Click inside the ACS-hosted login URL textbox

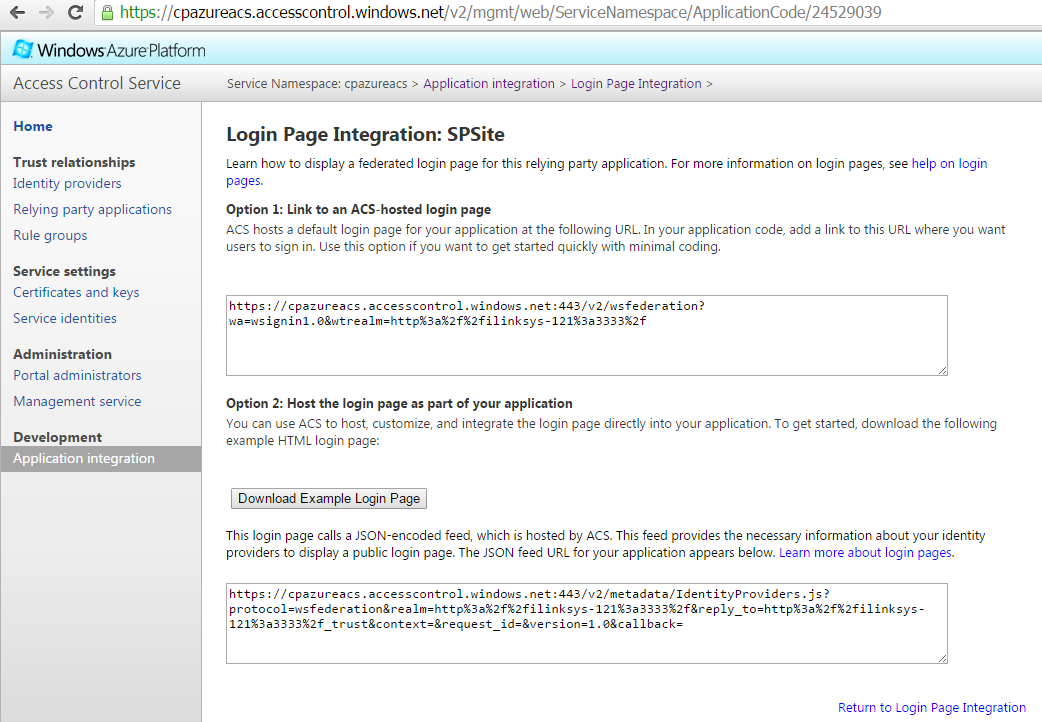click(x=587, y=336)
